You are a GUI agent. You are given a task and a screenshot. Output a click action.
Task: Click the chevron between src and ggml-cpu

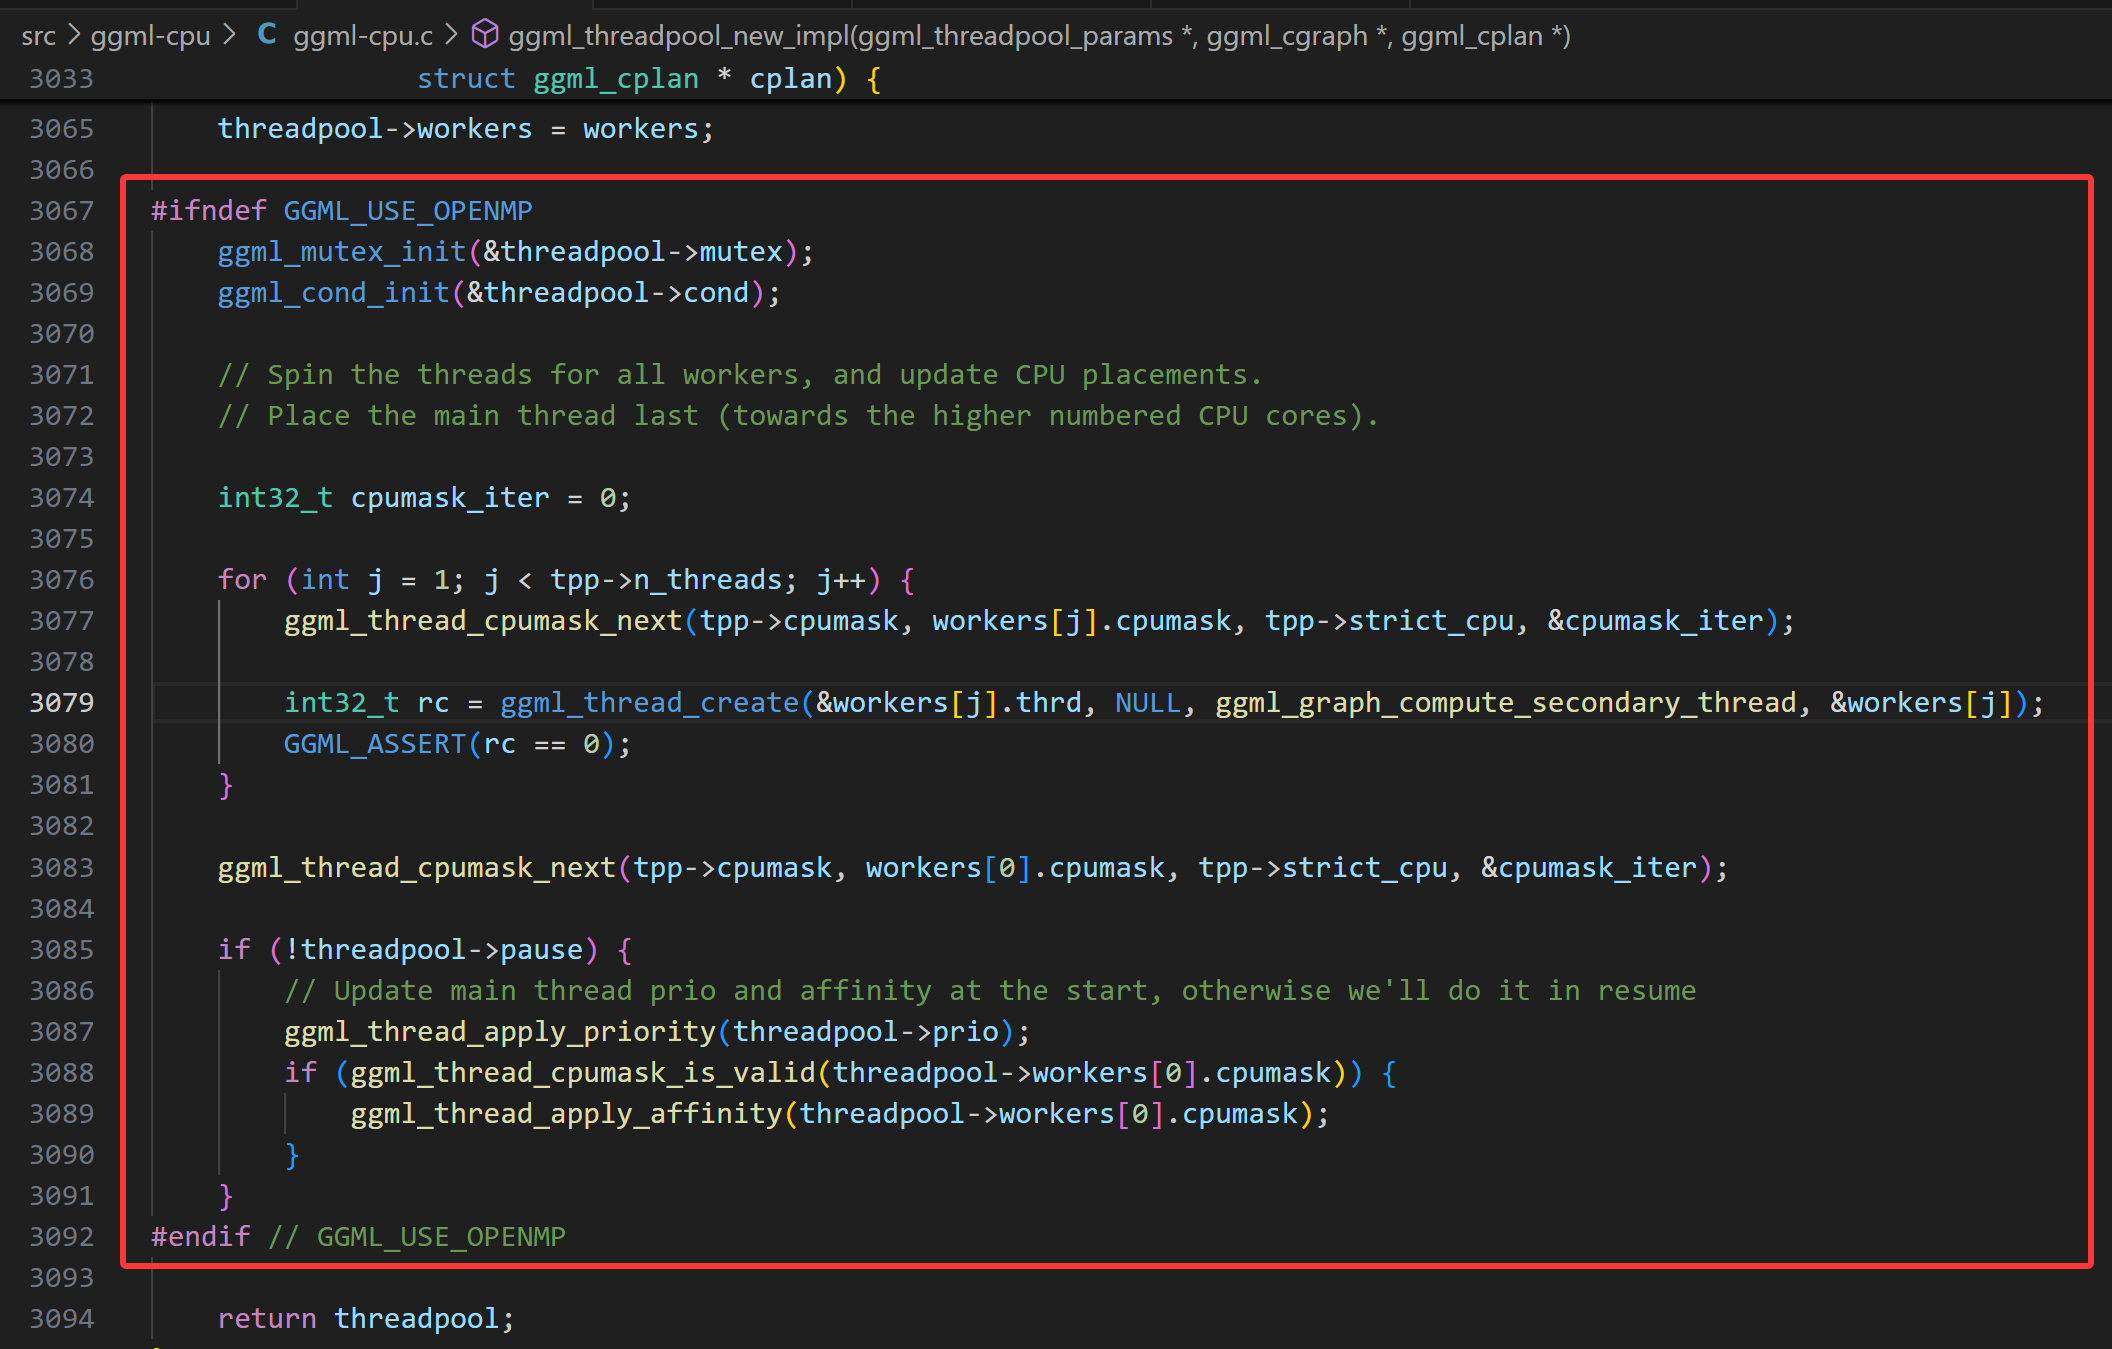click(74, 35)
